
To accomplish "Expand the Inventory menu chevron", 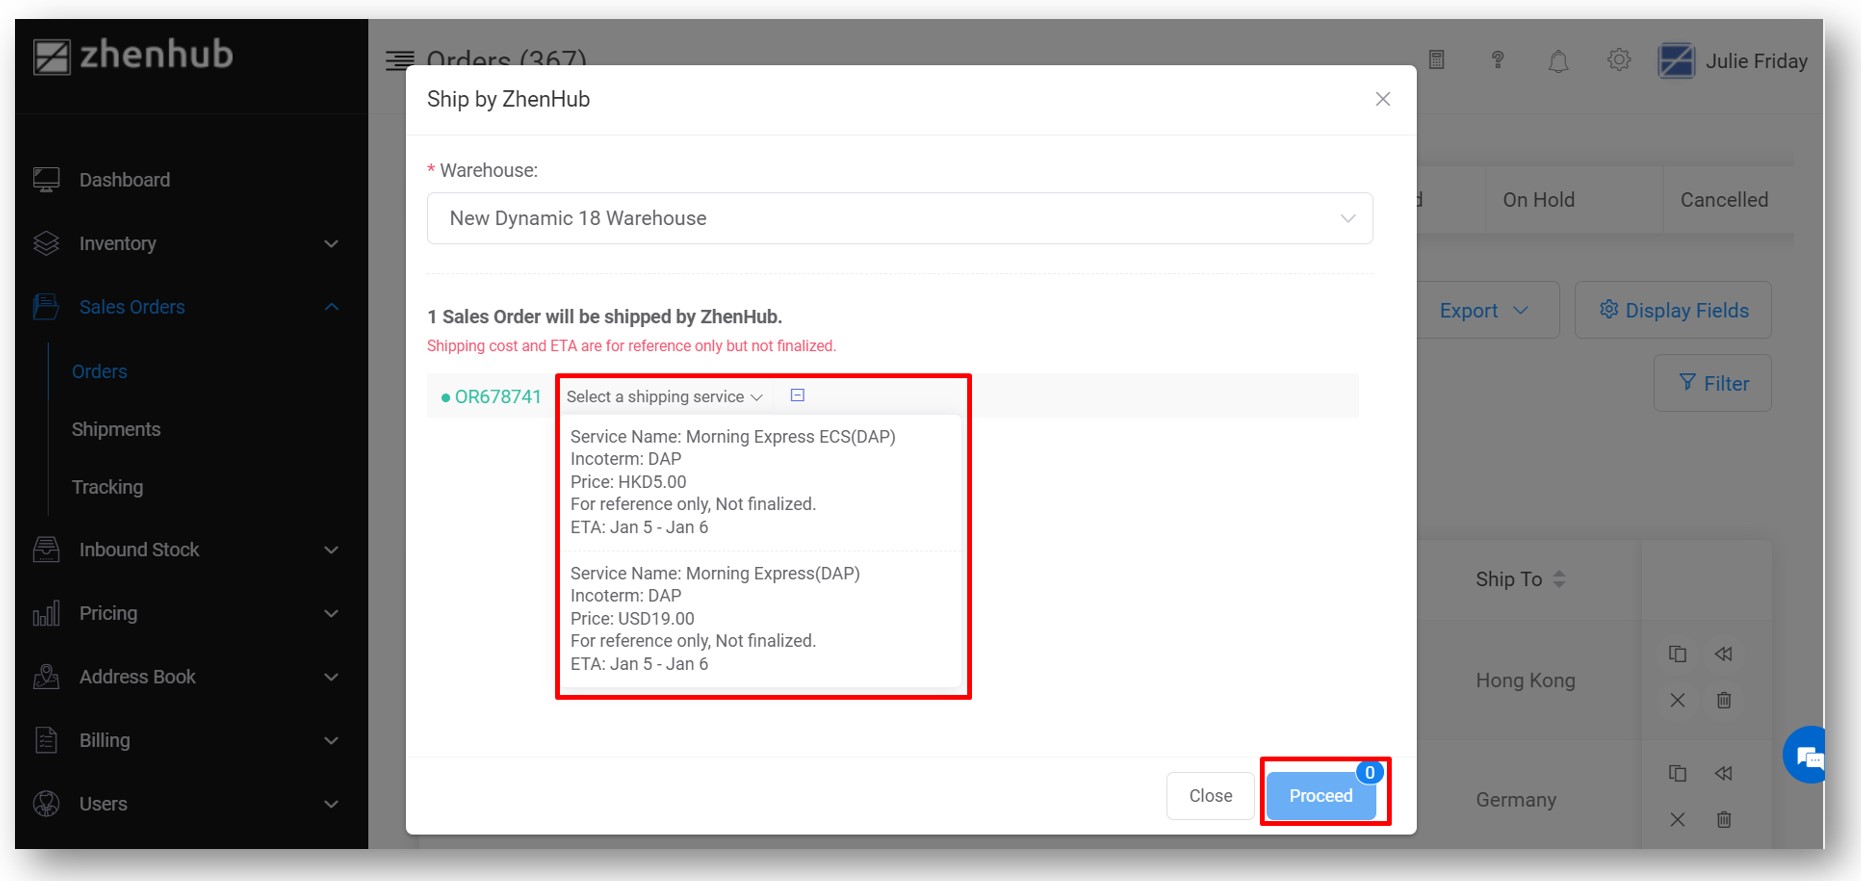I will click(331, 244).
